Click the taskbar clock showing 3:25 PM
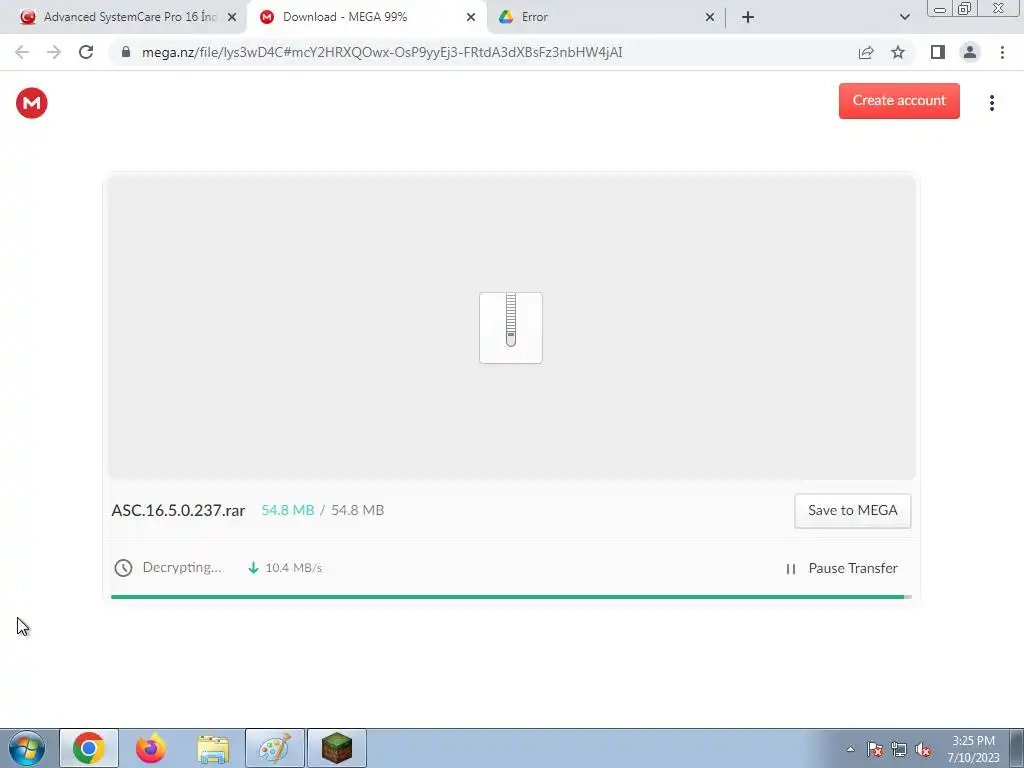This screenshot has height=768, width=1024. click(x=973, y=749)
